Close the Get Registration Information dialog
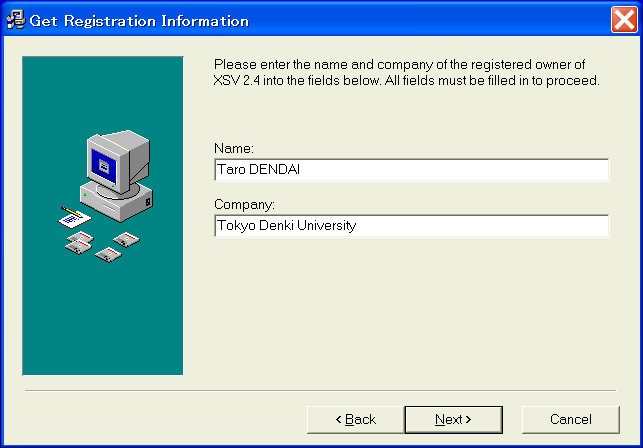The height and width of the screenshot is (448, 643). click(x=624, y=19)
